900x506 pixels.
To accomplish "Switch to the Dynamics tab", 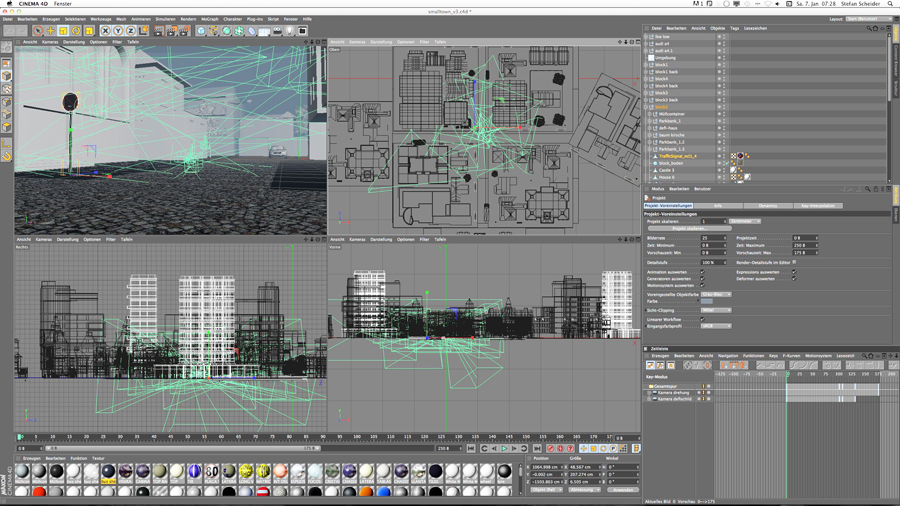I will click(x=768, y=206).
